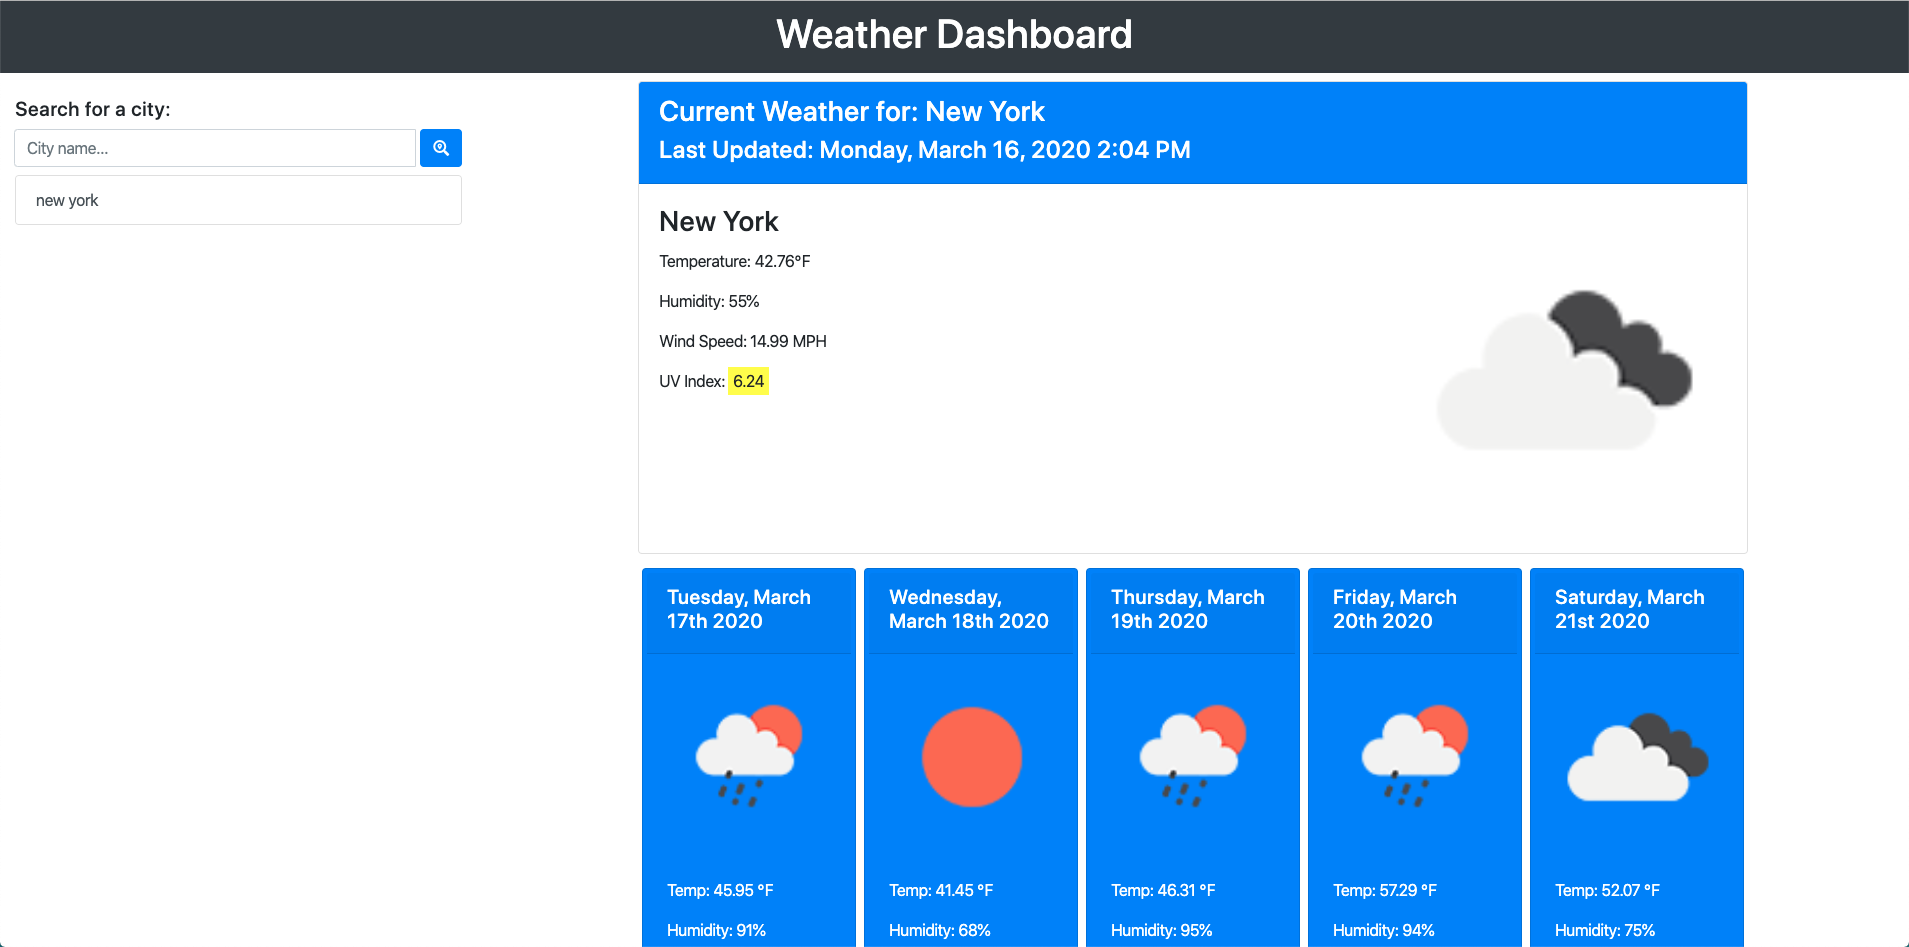Viewport: 1909px width, 947px height.
Task: Click the Tuesday, March 17th 2020 header
Action: [739, 609]
